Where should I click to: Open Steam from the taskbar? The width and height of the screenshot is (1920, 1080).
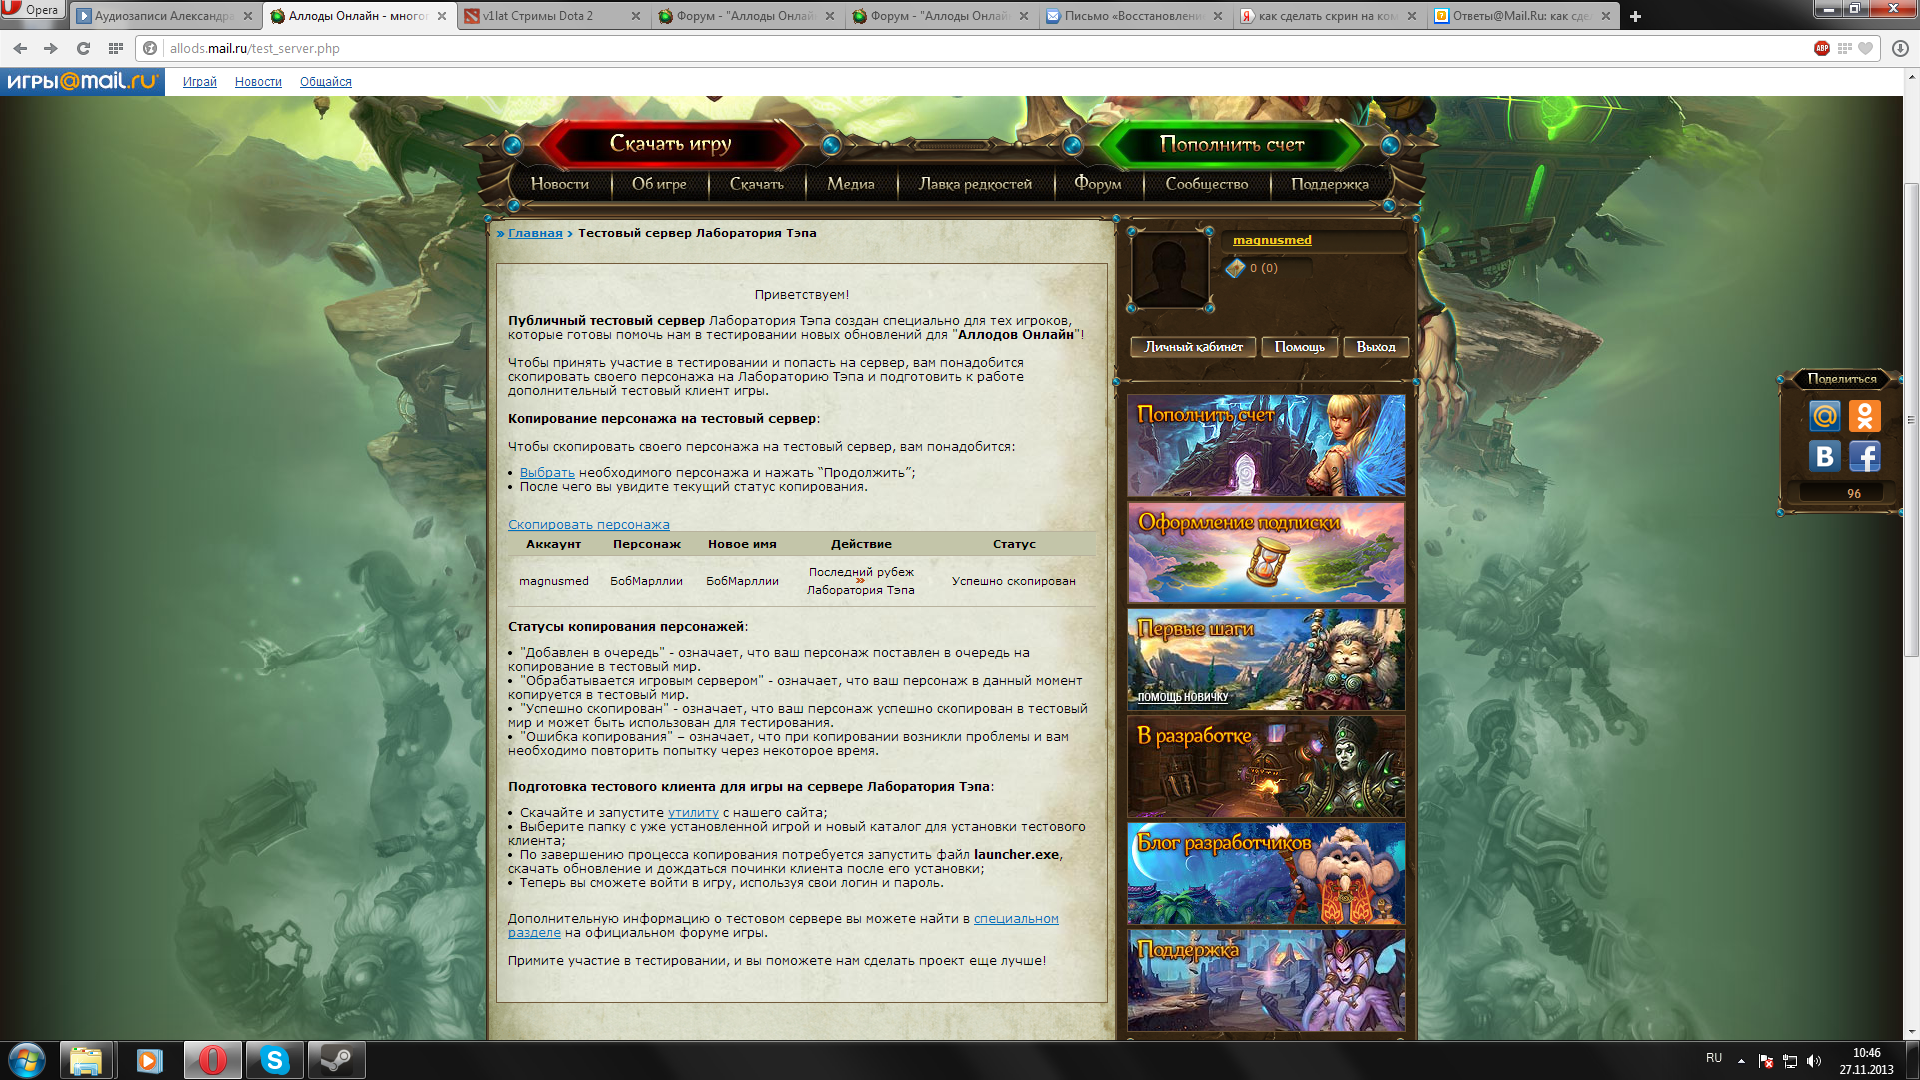click(336, 1060)
